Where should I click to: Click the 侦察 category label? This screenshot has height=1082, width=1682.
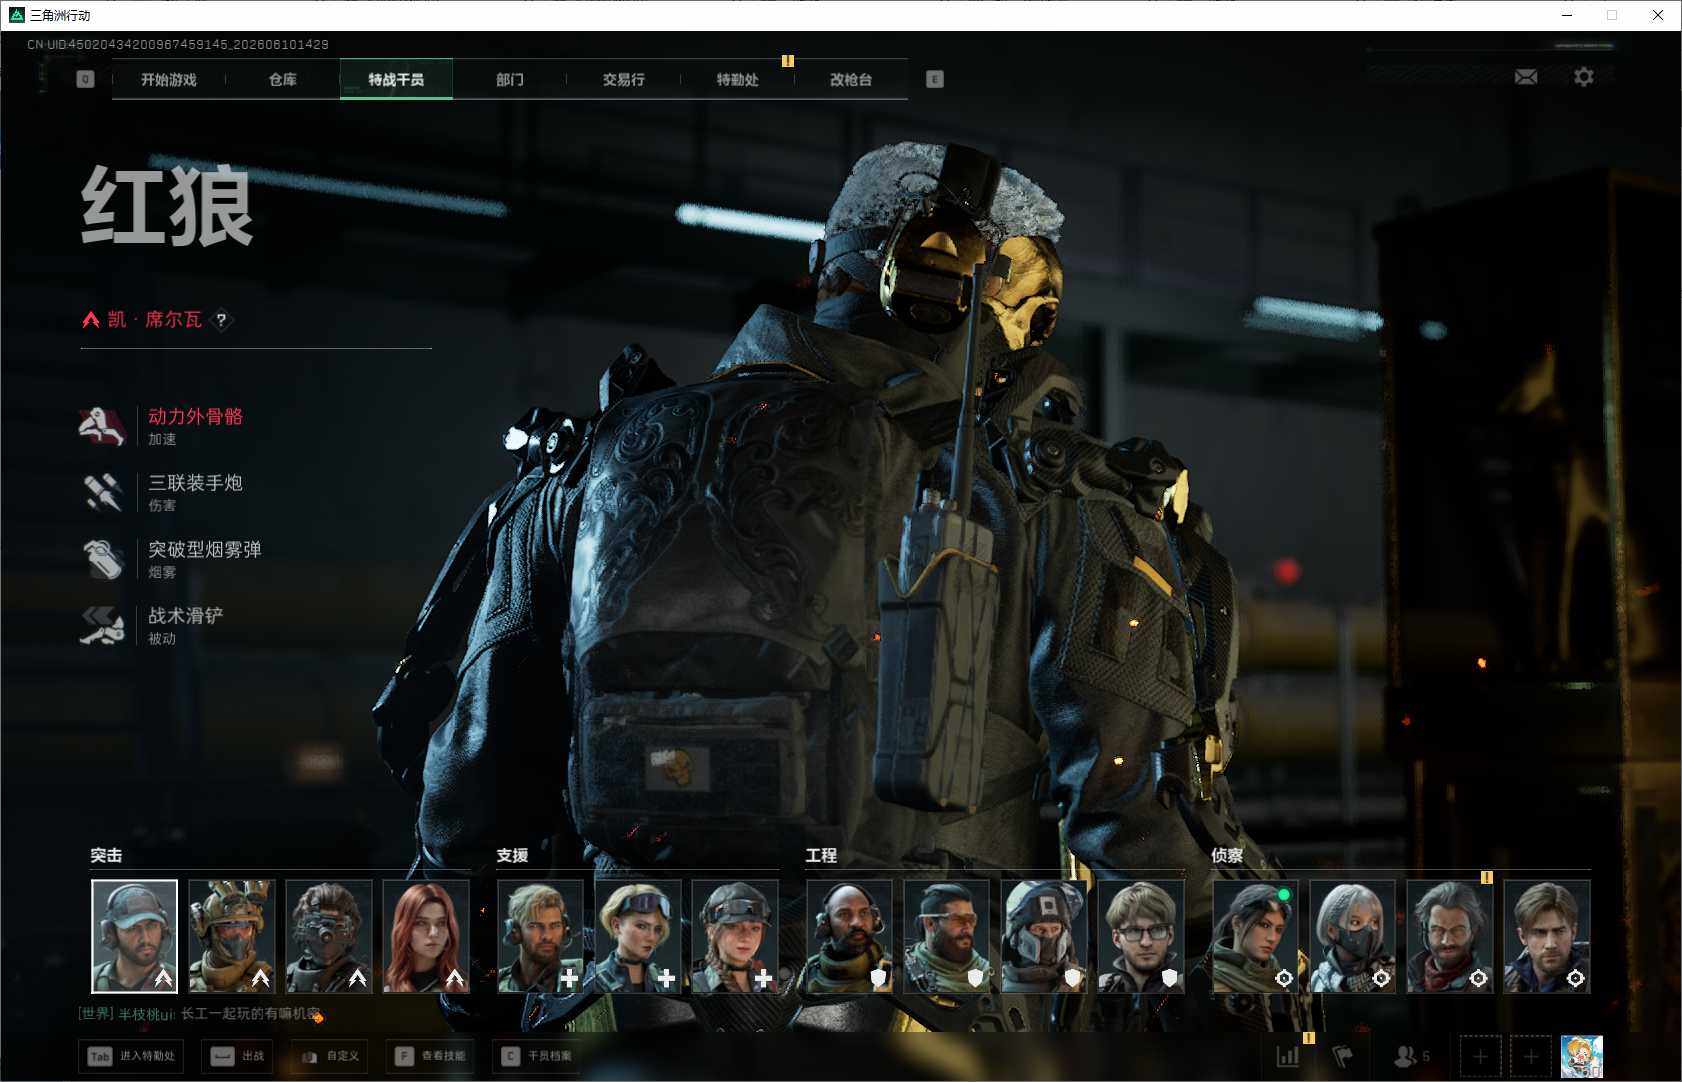[1227, 856]
